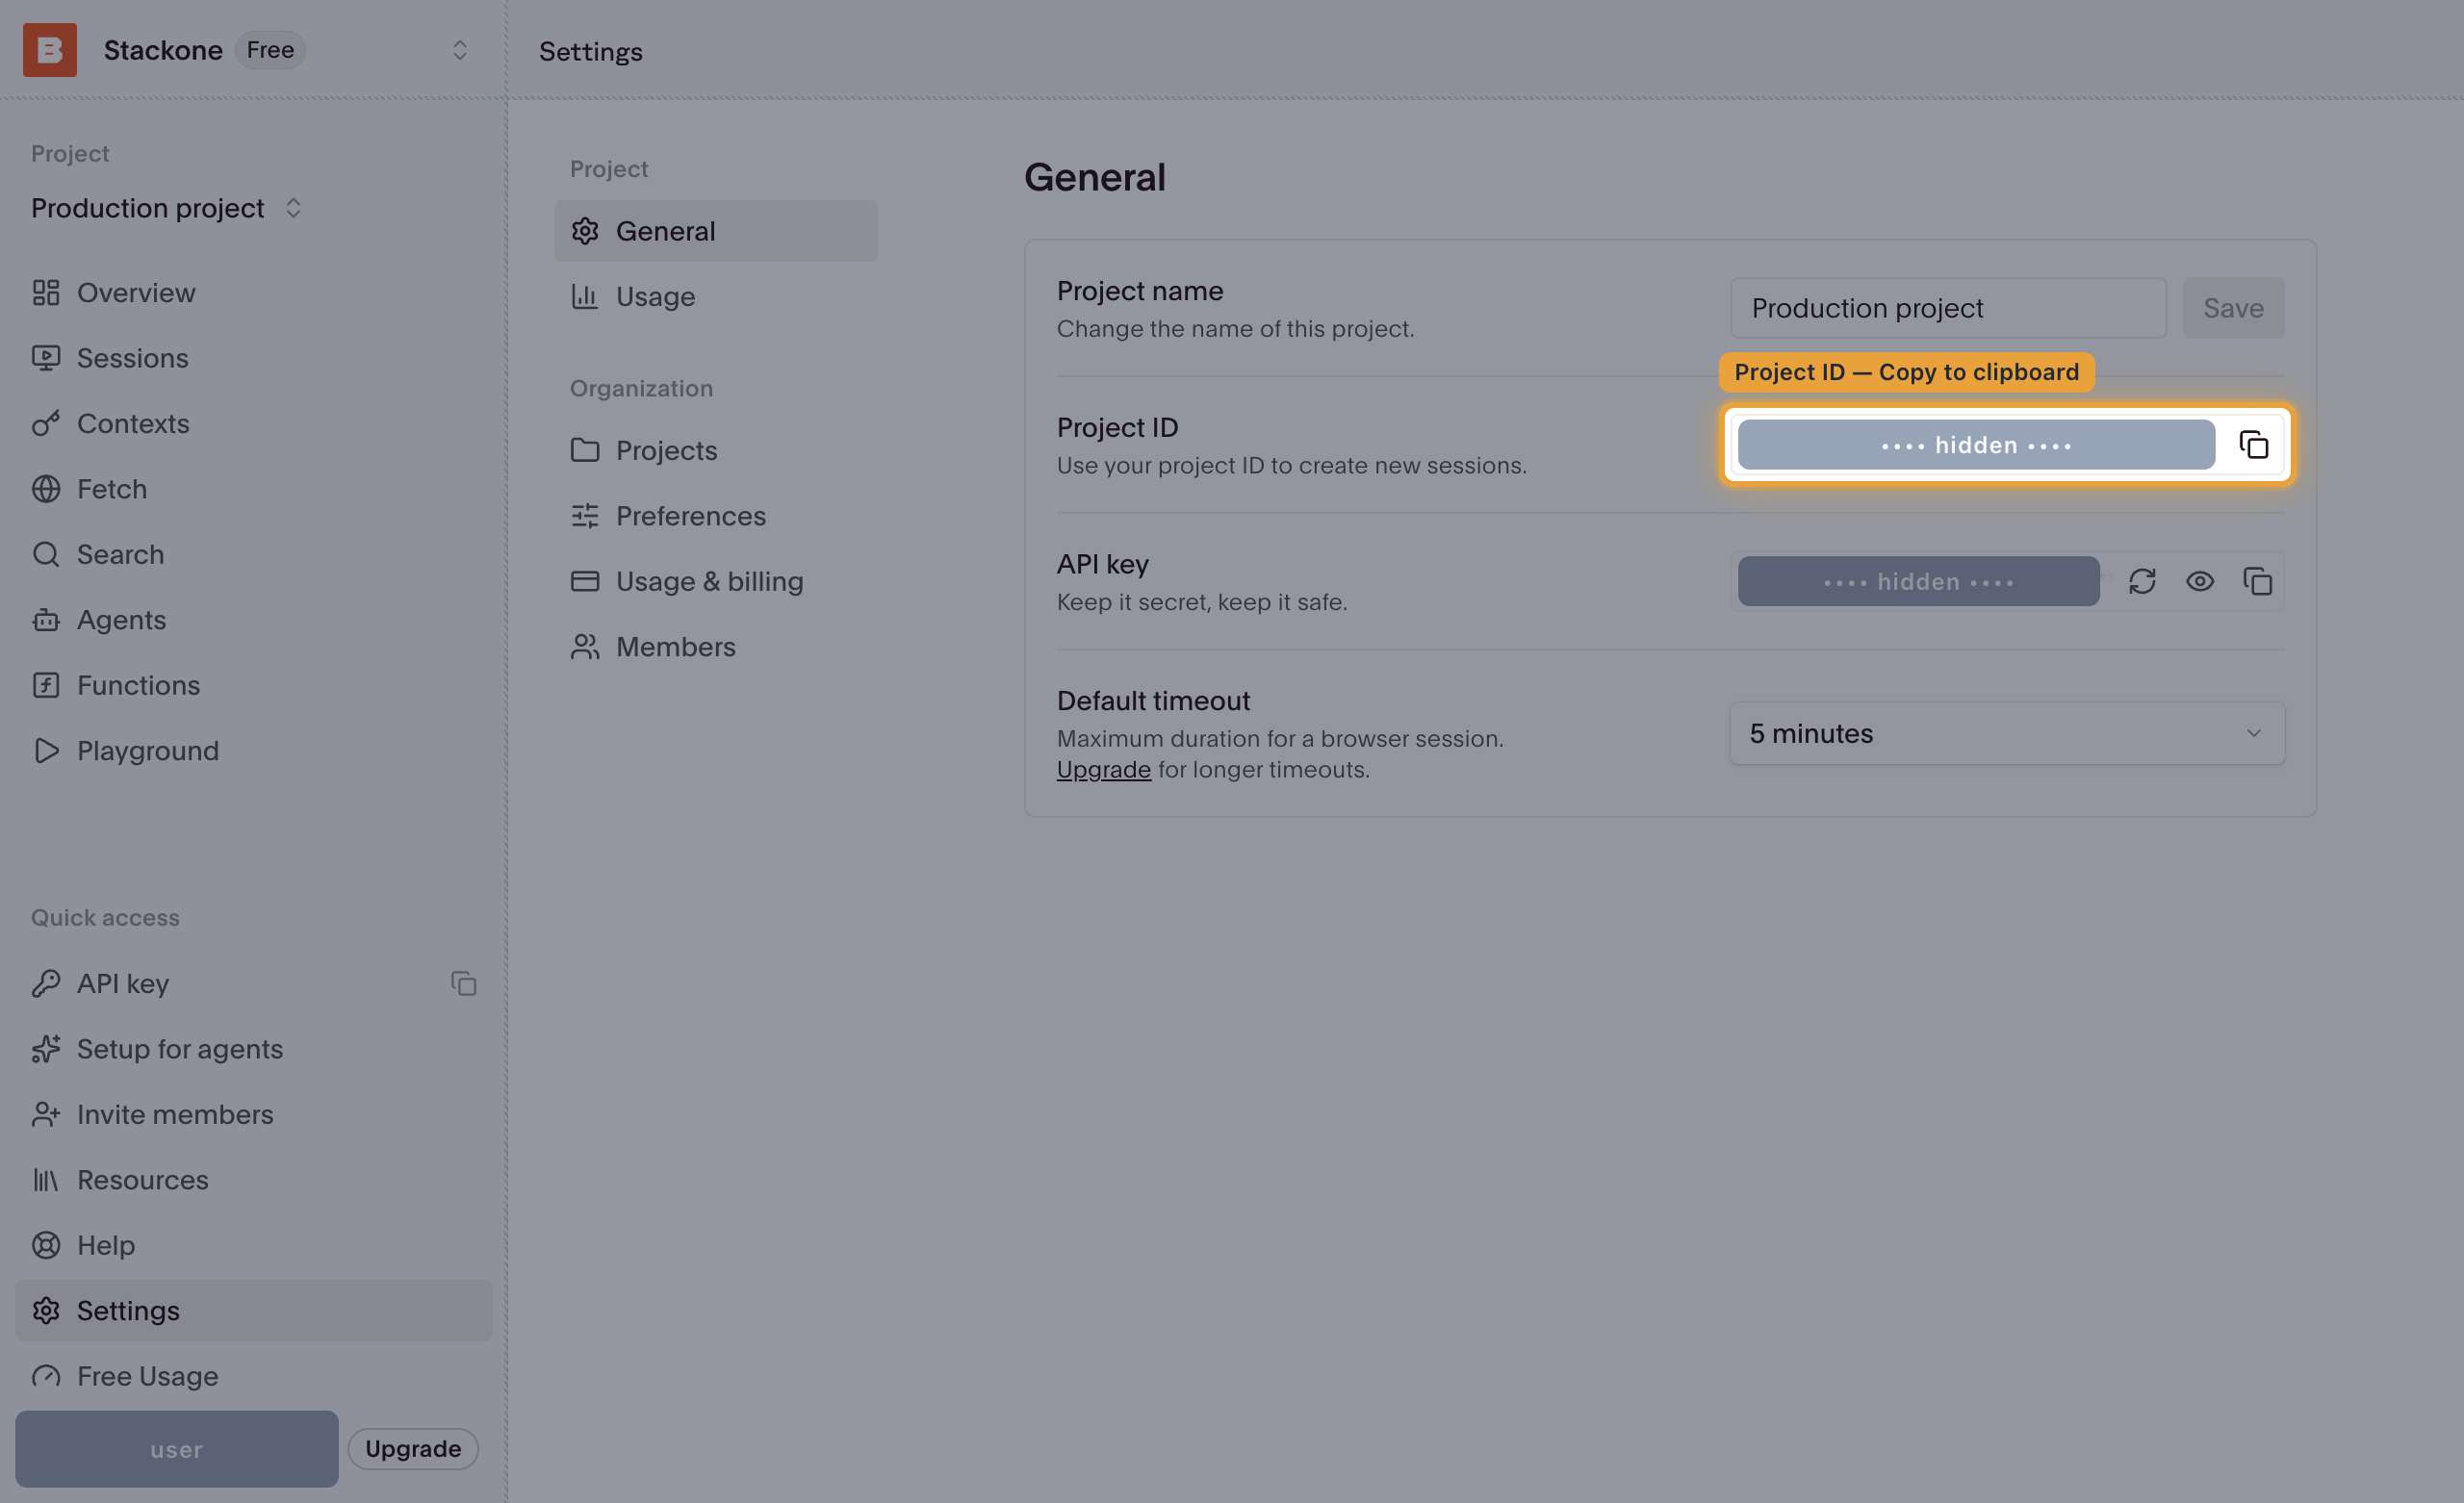Screen dimensions: 2464x1503
Task: Open Resources in Quick access
Action: pos(254,1180)
